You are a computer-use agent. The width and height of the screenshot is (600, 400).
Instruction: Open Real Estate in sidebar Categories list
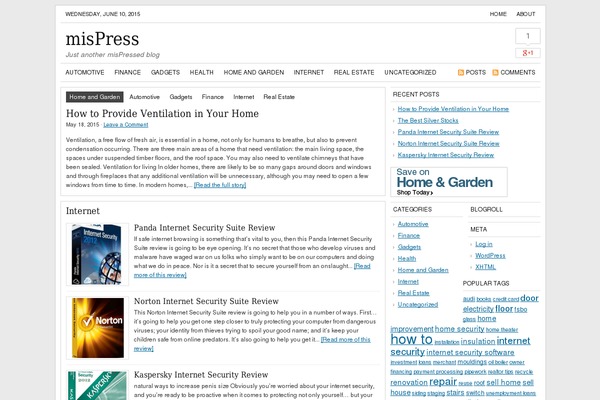pos(413,293)
